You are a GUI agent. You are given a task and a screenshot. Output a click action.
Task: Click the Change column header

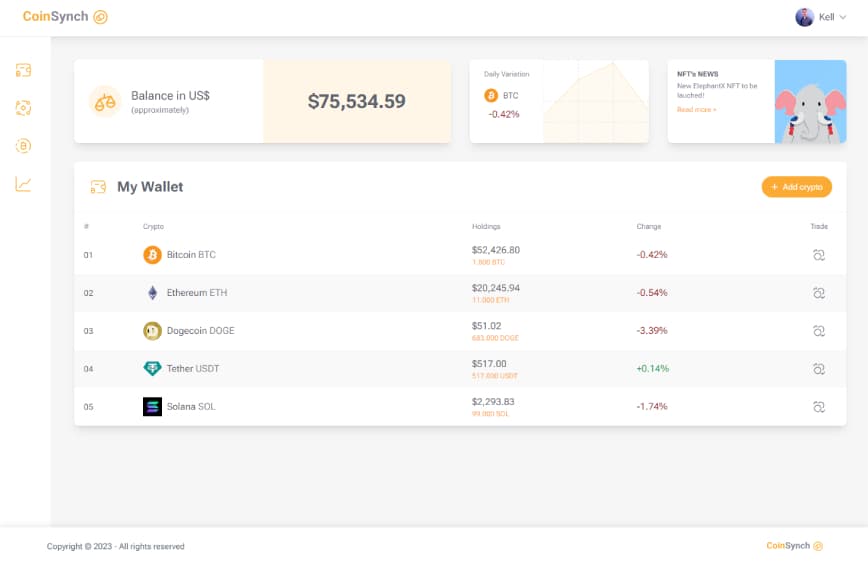(x=648, y=226)
